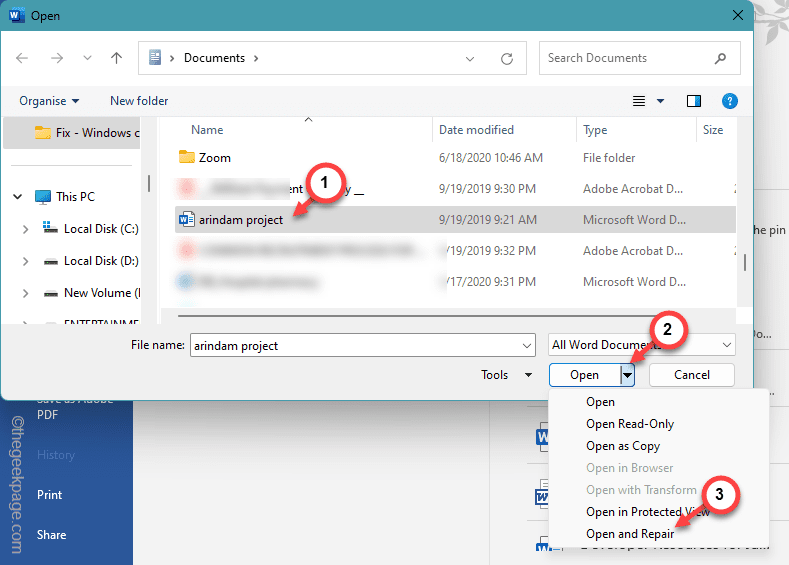Sort by Date modified column header
This screenshot has width=789, height=565.
[x=476, y=130]
